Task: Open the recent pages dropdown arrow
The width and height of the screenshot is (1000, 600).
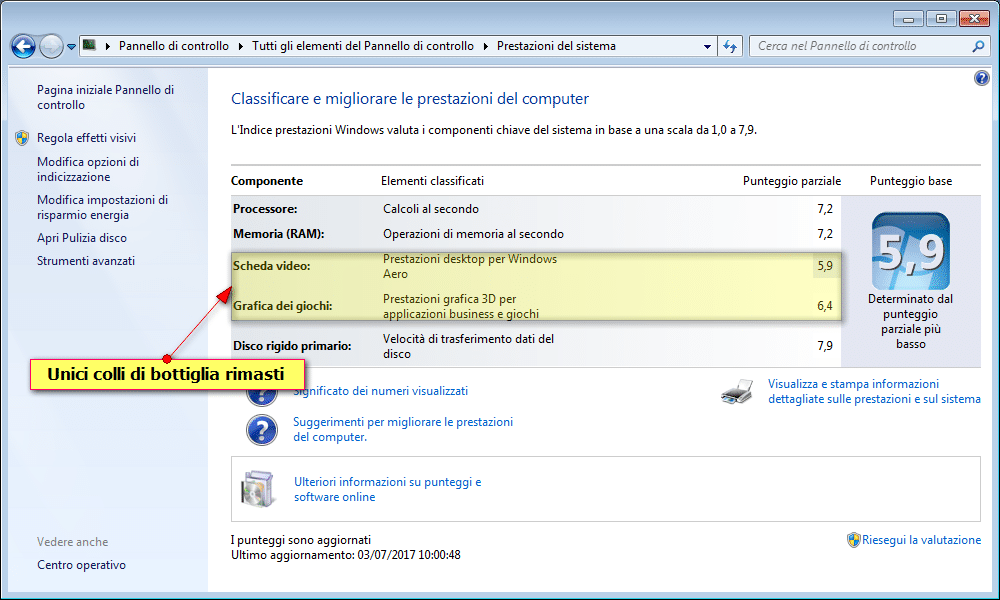Action: pos(72,47)
